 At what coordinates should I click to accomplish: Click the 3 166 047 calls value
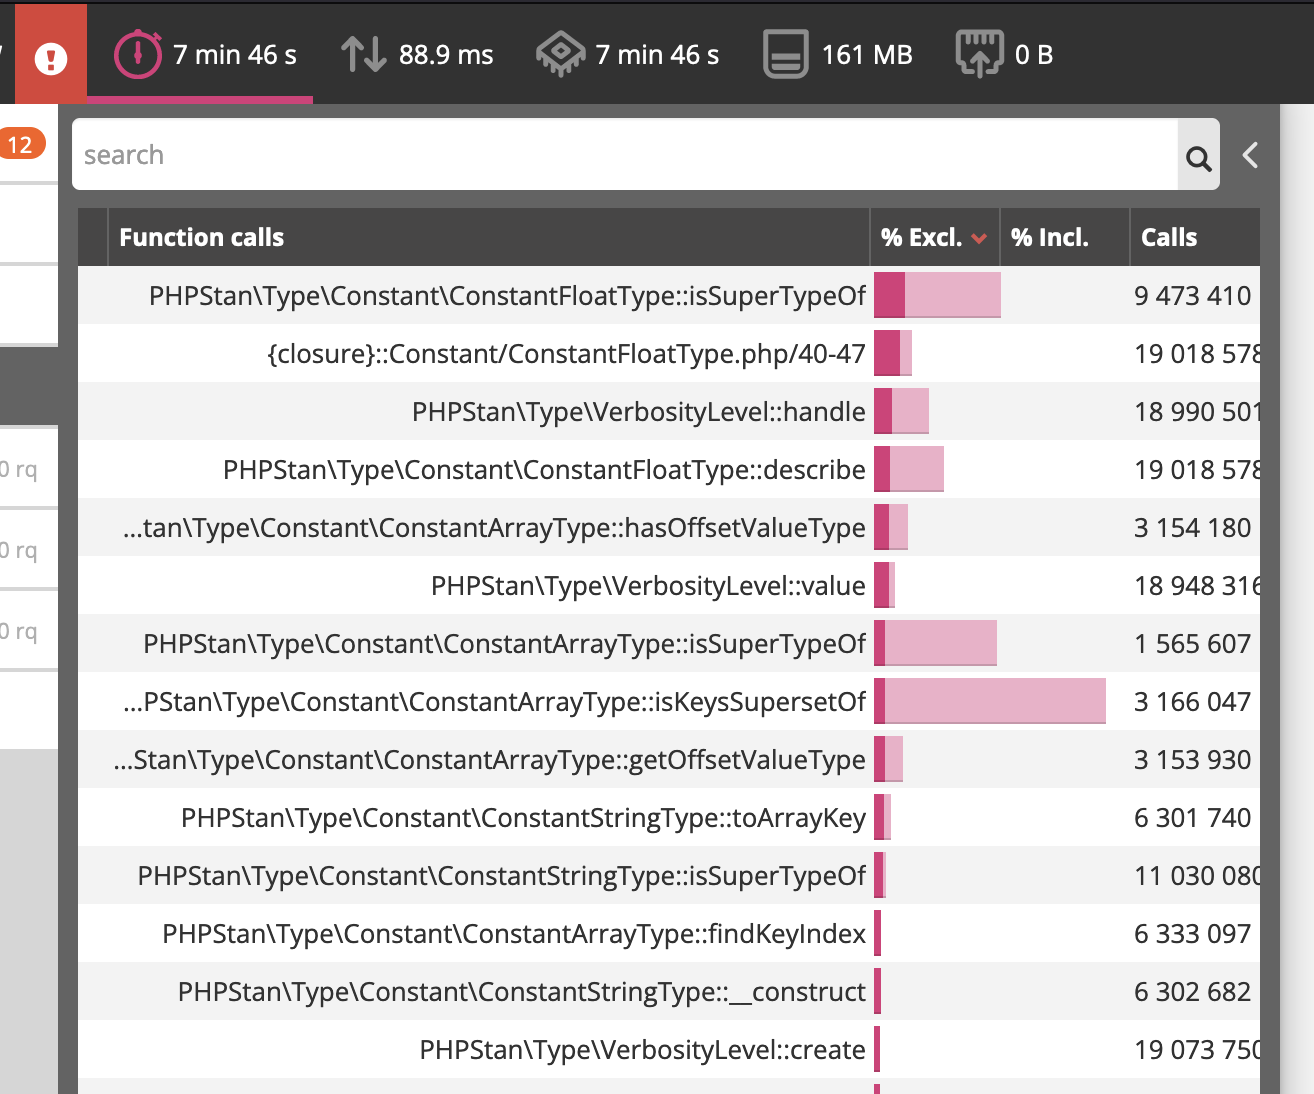[1192, 702]
